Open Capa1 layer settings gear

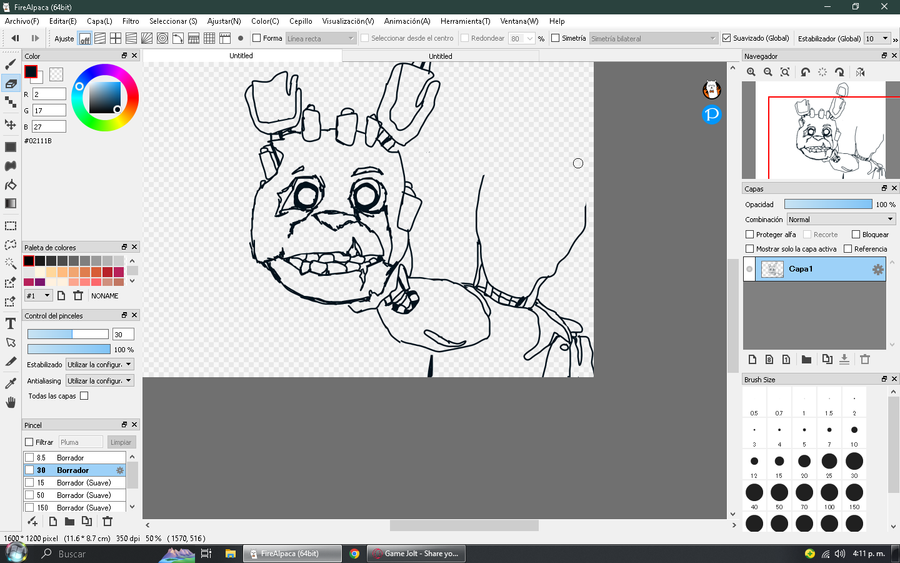[878, 269]
